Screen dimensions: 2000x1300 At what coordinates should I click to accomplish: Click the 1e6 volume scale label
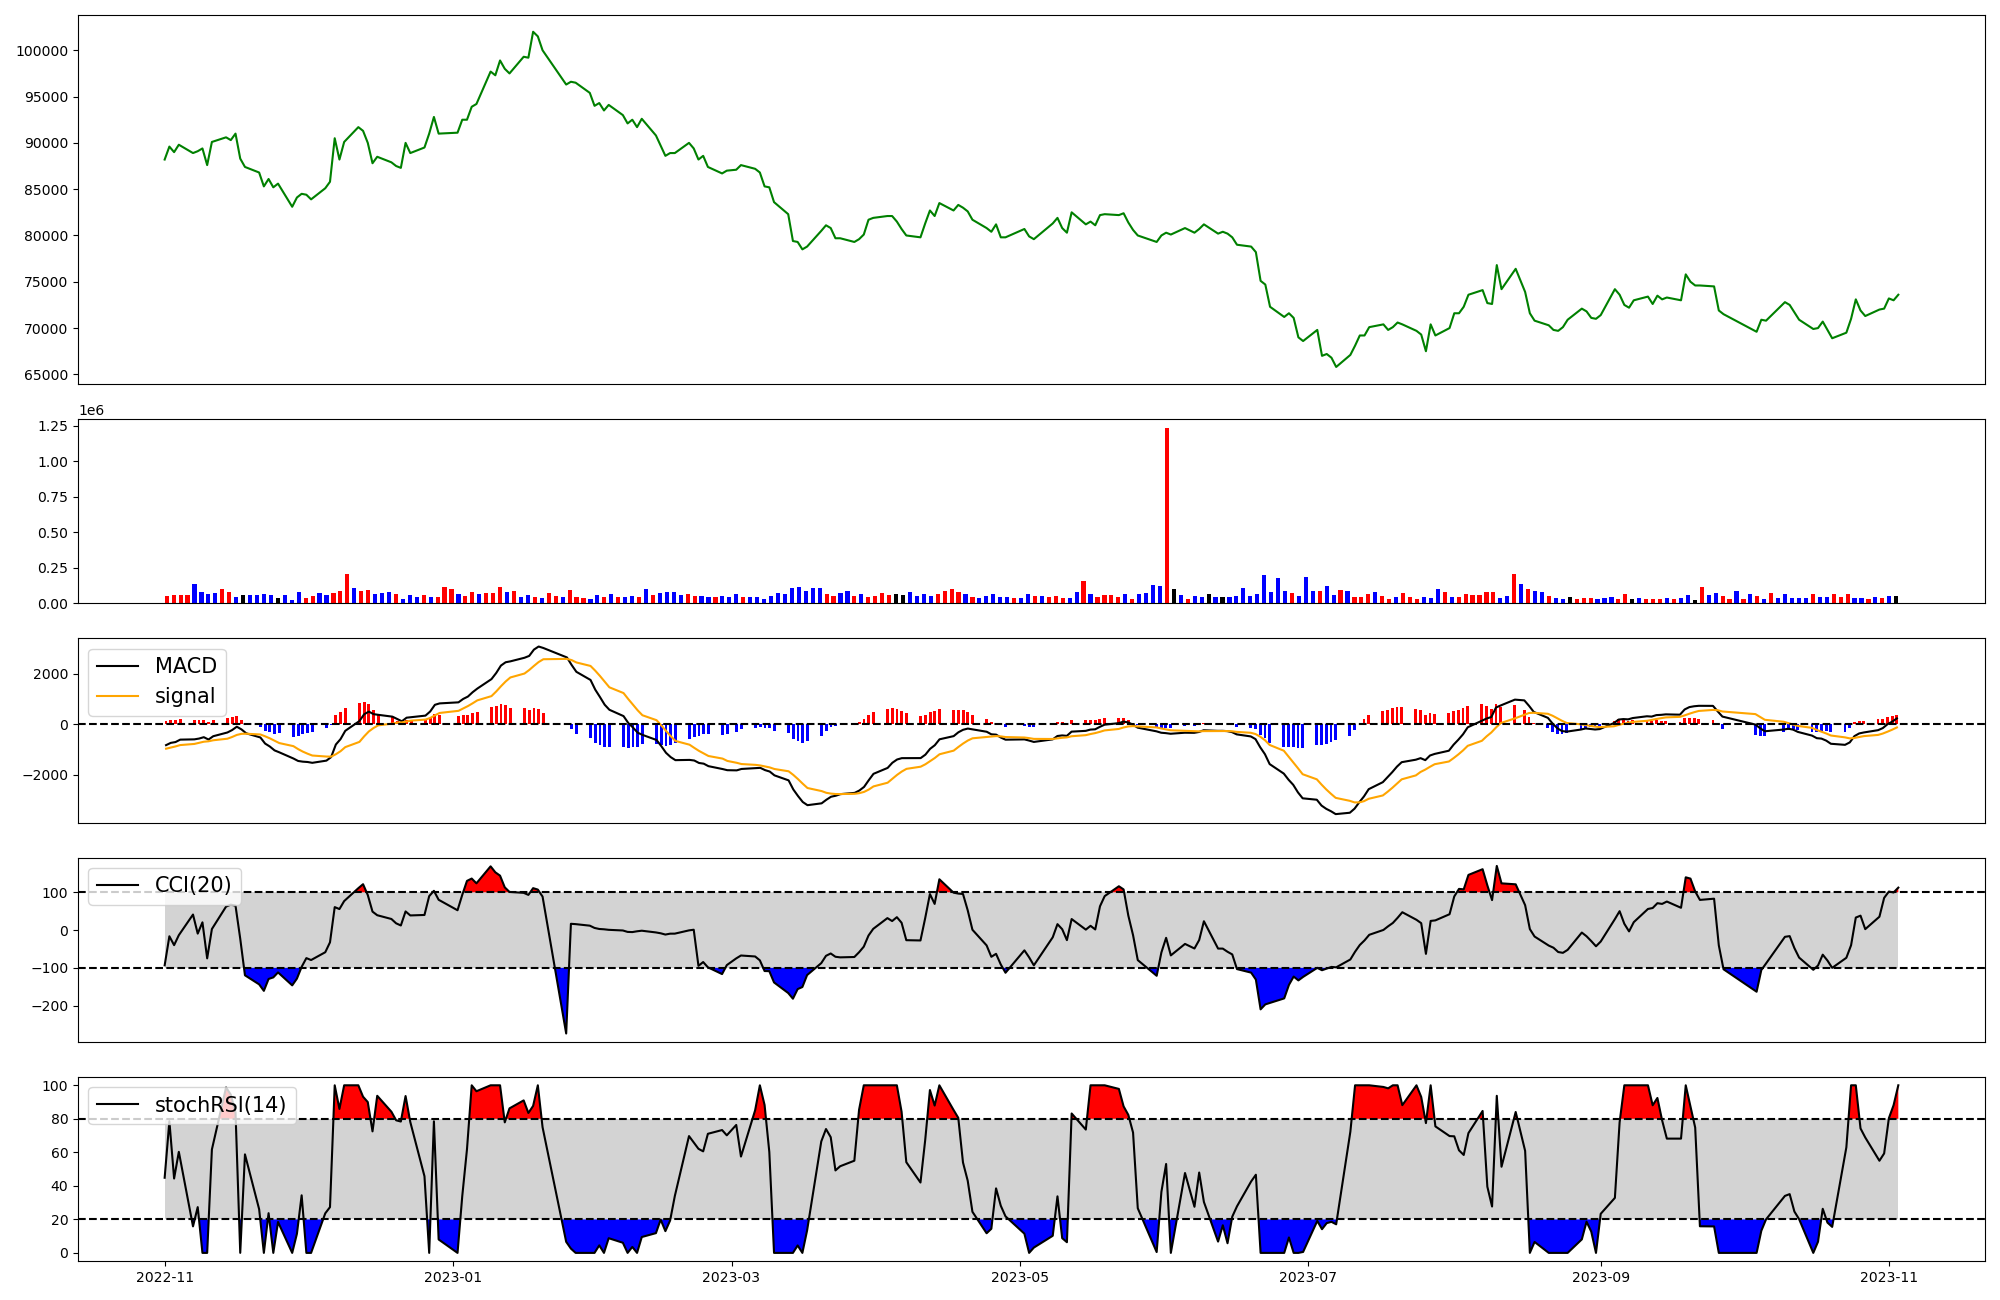pyautogui.click(x=91, y=411)
